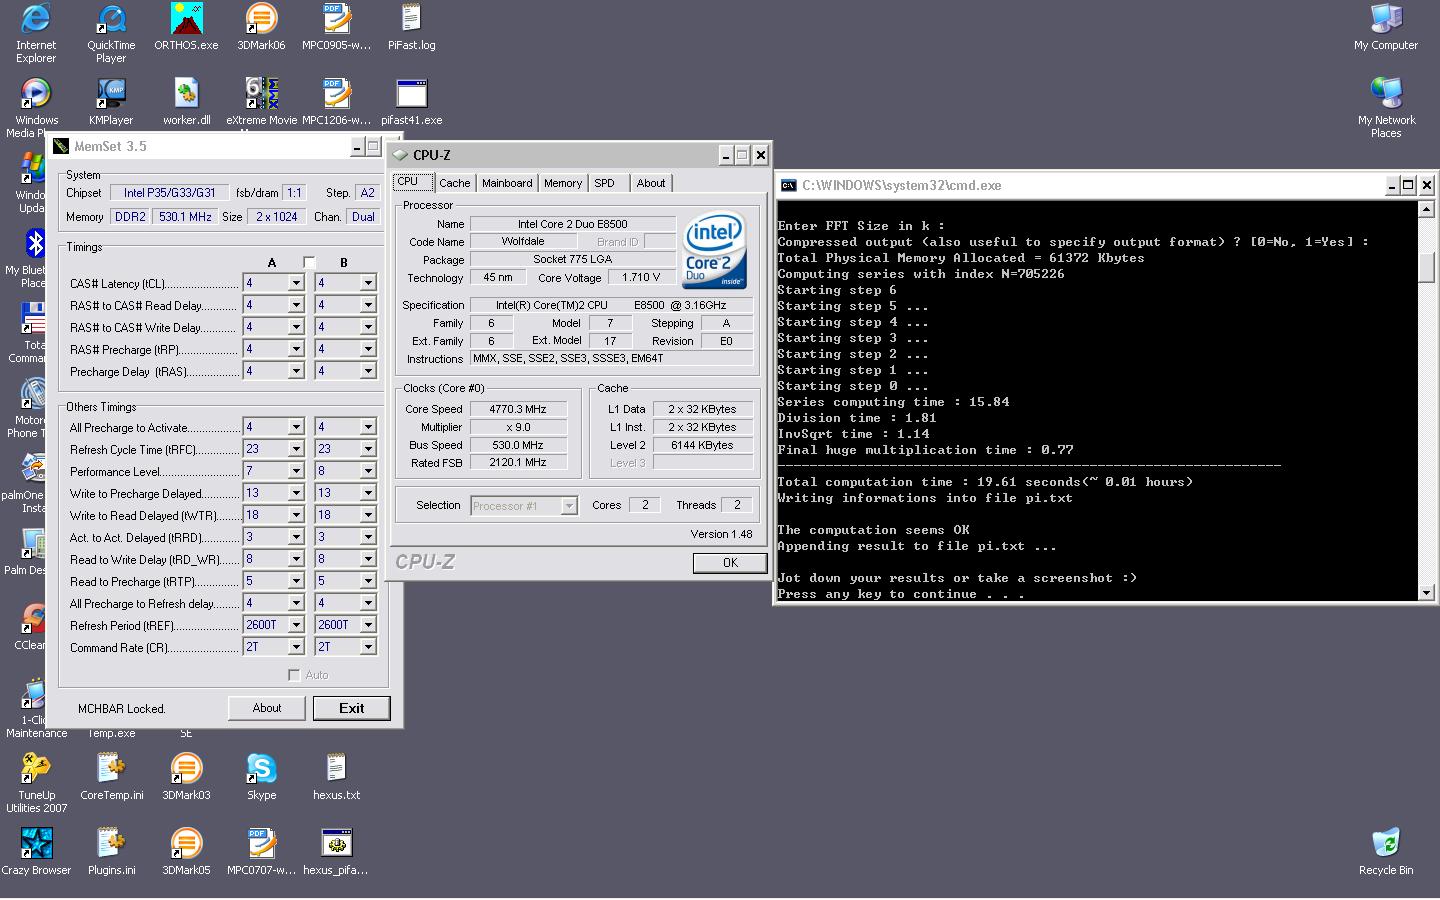Viewport: 1440px width, 900px height.
Task: Click the cmd.exe scrollbar up arrow
Action: click(x=1427, y=211)
